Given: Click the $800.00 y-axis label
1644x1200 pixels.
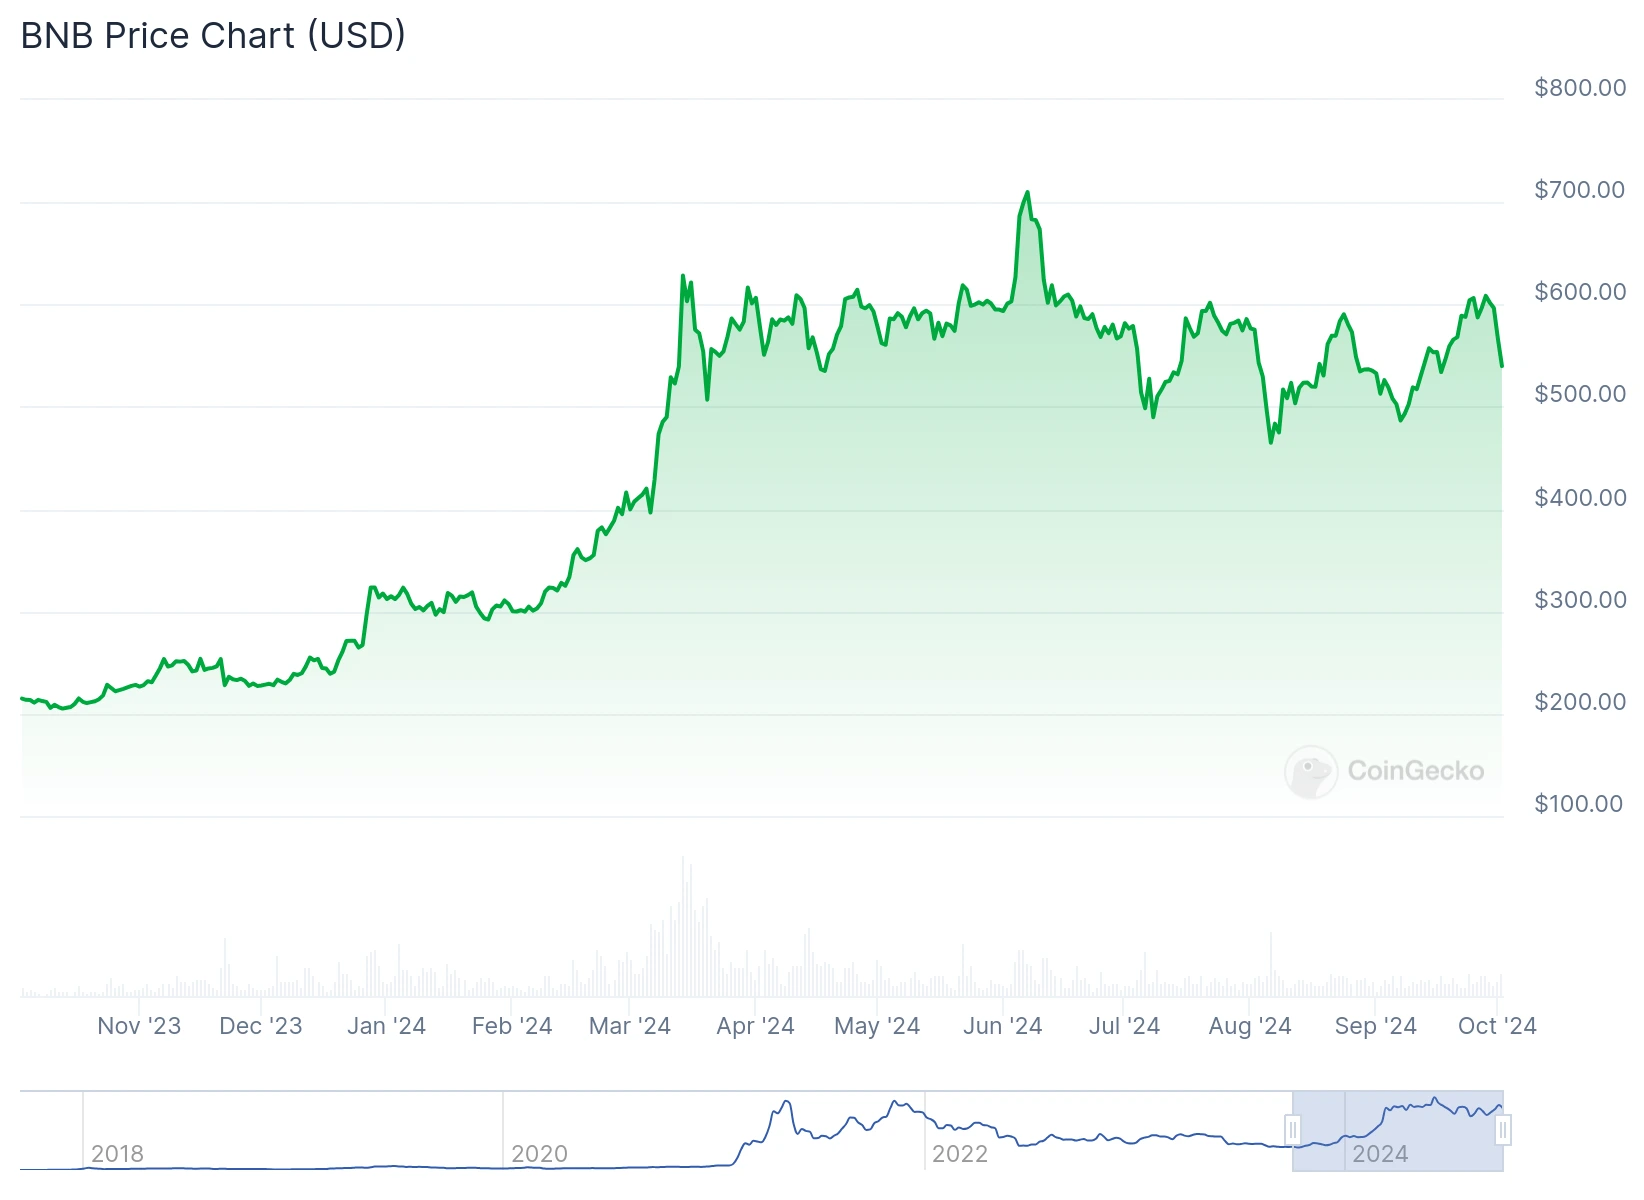Looking at the screenshot, I should click(1580, 88).
